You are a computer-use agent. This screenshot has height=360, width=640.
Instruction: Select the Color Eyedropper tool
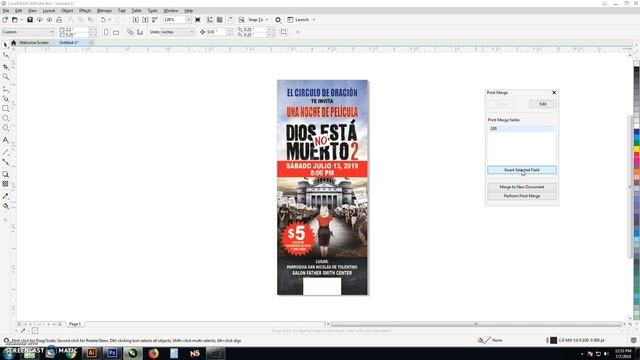(6, 196)
